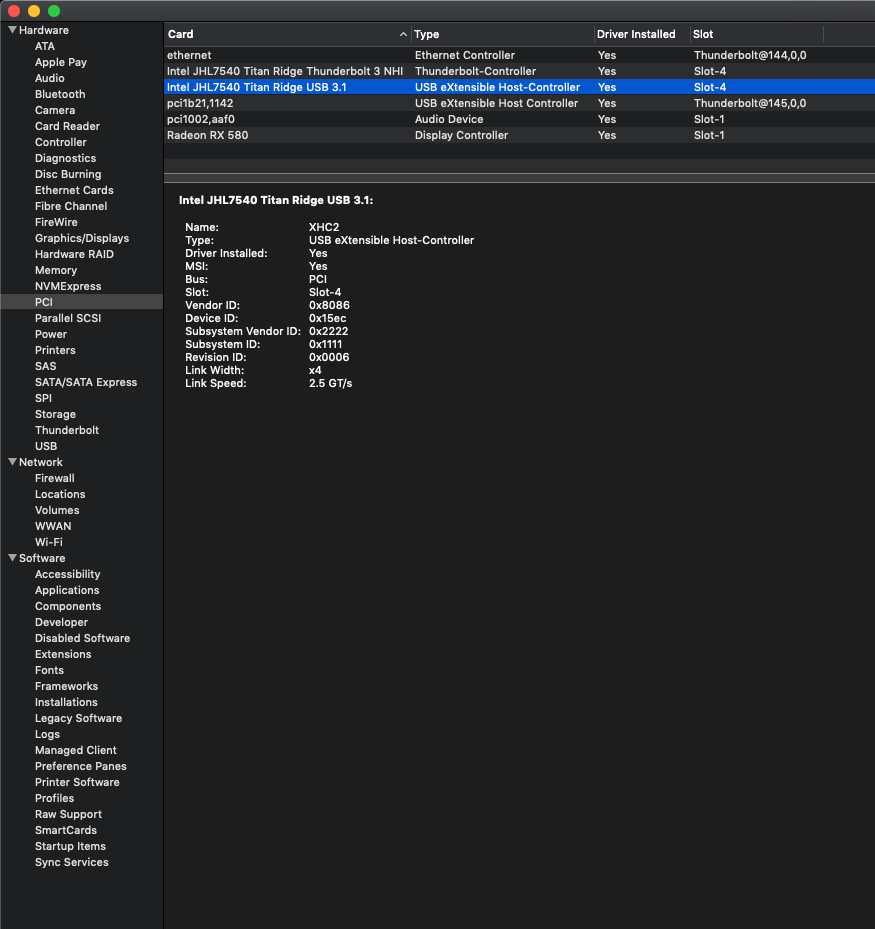
Task: Collapse the Network disclosure triangle
Action: [12, 462]
